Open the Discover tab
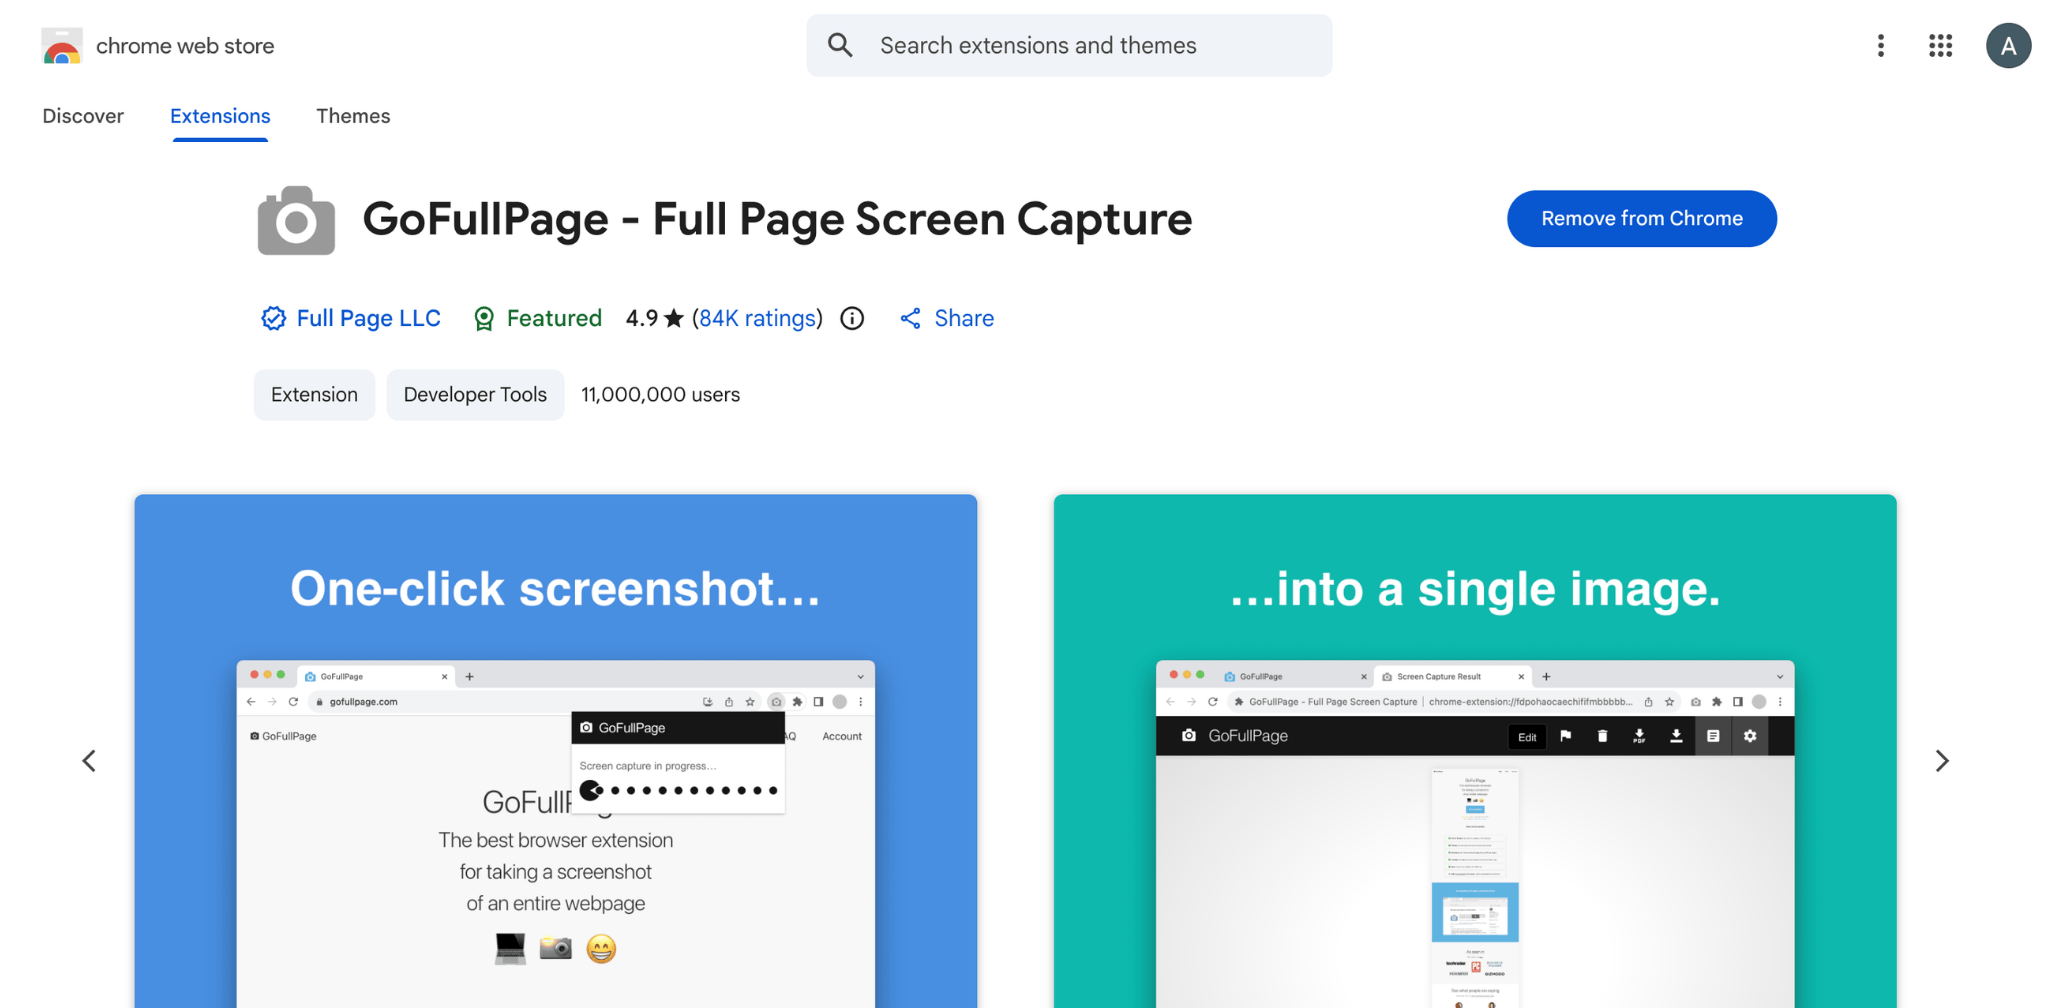This screenshot has width=2048, height=1008. (x=83, y=116)
